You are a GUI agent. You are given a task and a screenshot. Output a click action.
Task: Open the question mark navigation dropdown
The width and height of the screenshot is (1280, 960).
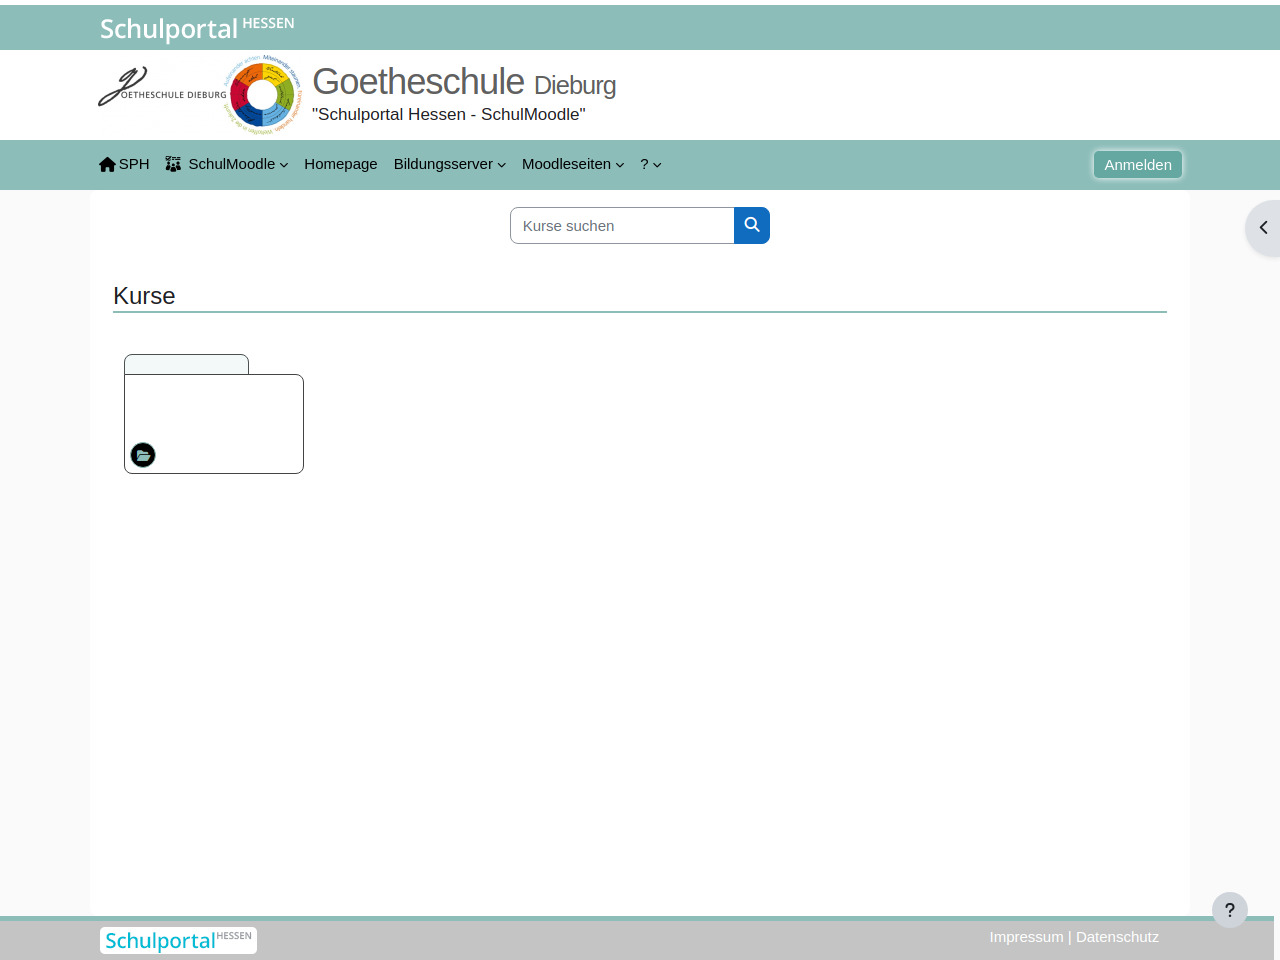click(x=650, y=164)
